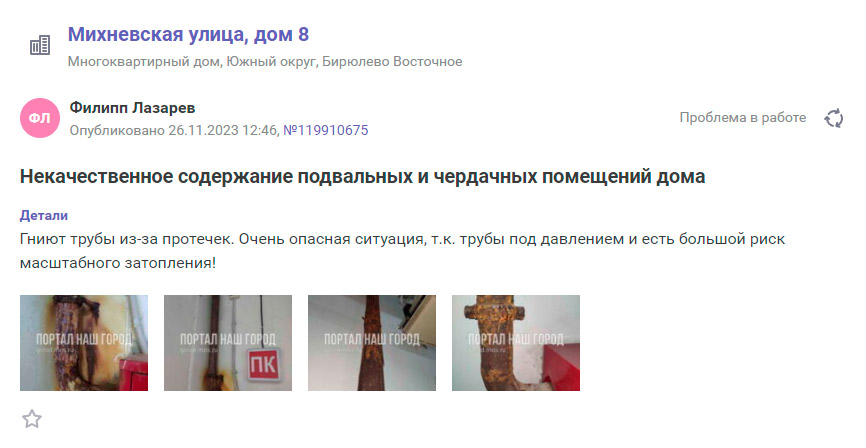
Task: Click the Бирюлево Восточное district text
Action: pyautogui.click(x=392, y=61)
